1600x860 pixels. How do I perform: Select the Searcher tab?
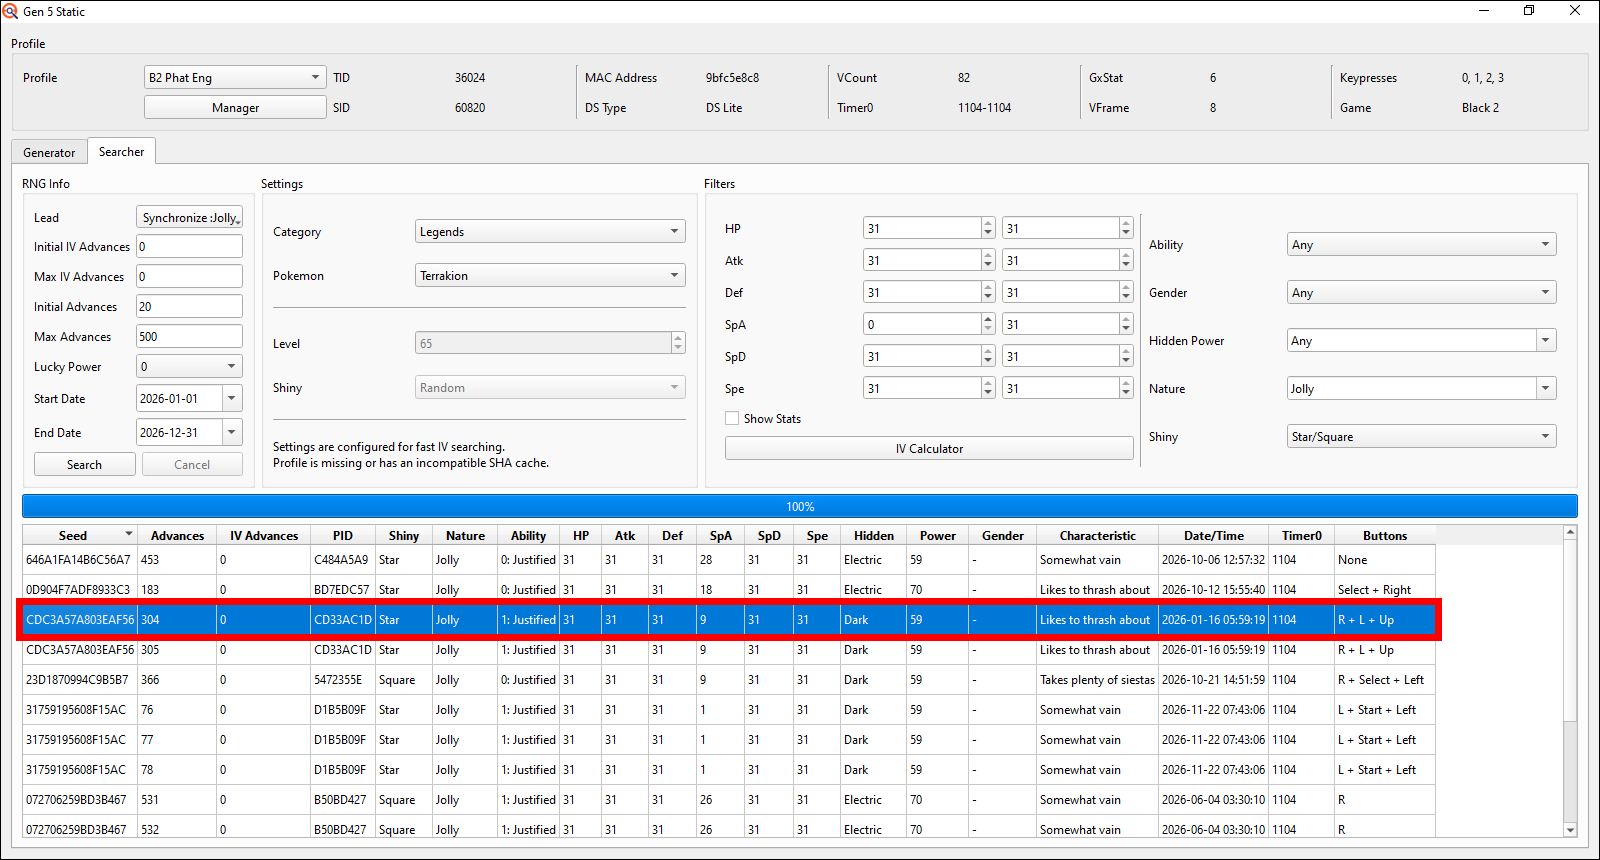pos(121,152)
